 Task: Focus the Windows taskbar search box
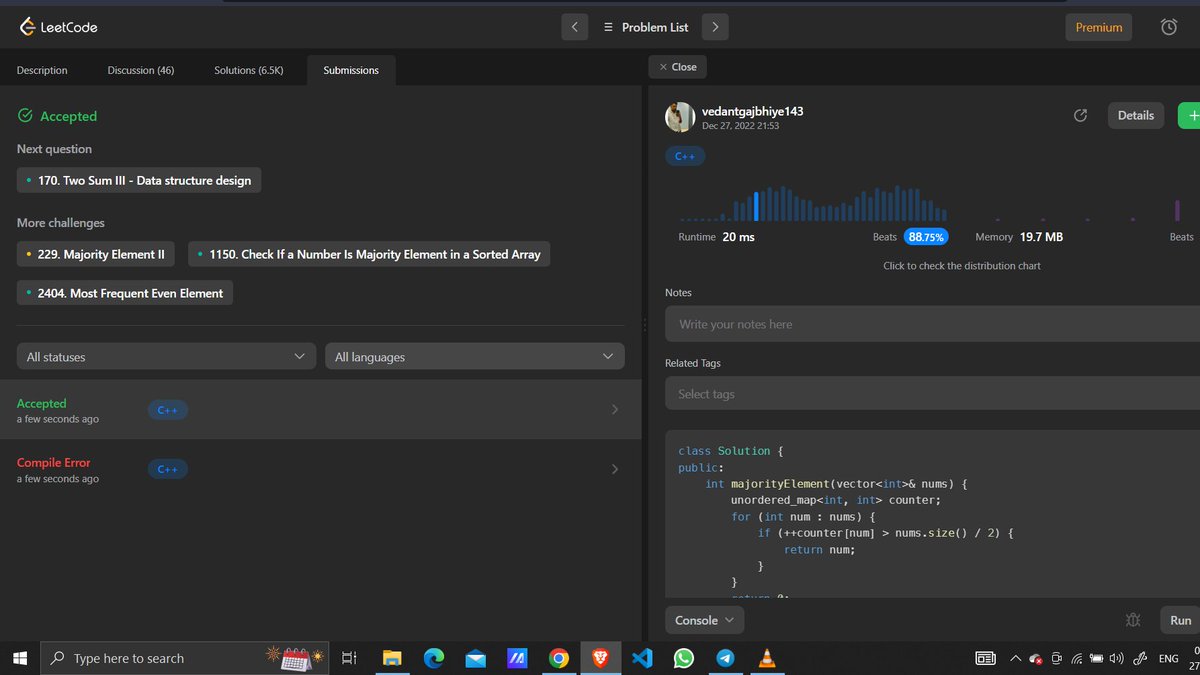click(182, 658)
